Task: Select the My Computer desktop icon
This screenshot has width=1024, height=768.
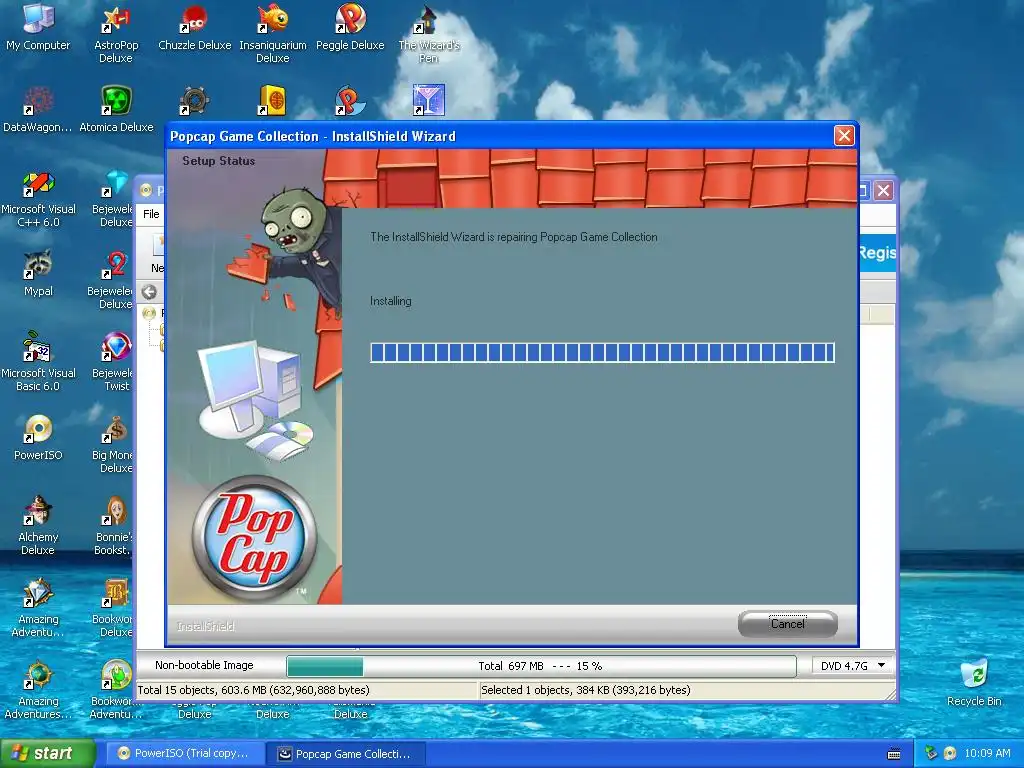Action: (x=38, y=27)
